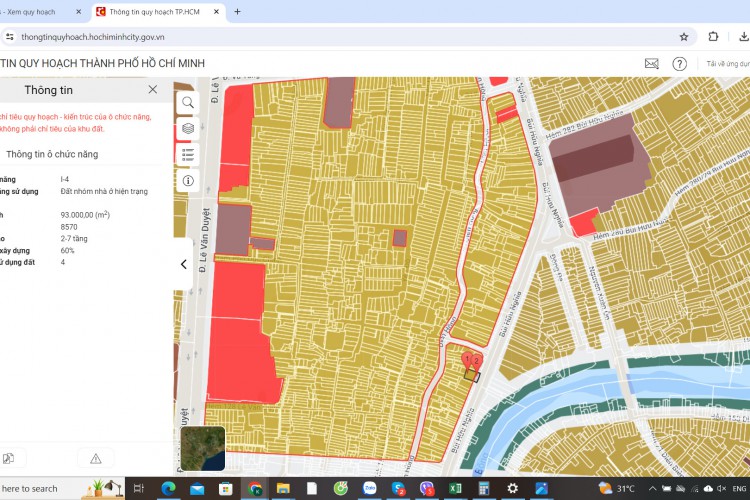Open the mail feedback icon
The image size is (750, 500).
click(x=652, y=63)
